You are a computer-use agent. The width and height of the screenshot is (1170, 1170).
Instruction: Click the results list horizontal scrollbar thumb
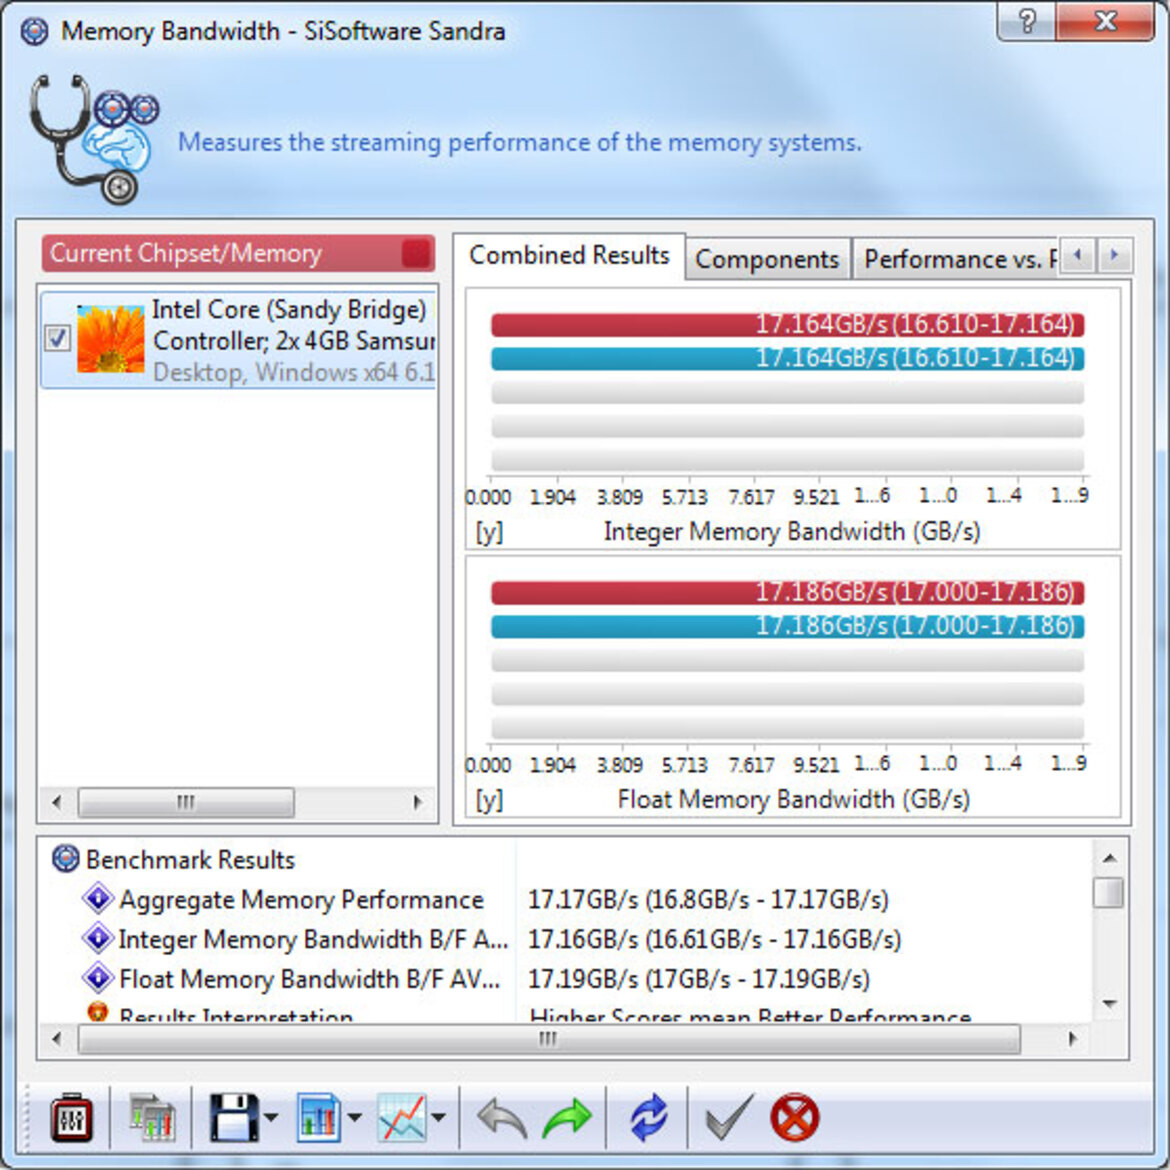548,1039
